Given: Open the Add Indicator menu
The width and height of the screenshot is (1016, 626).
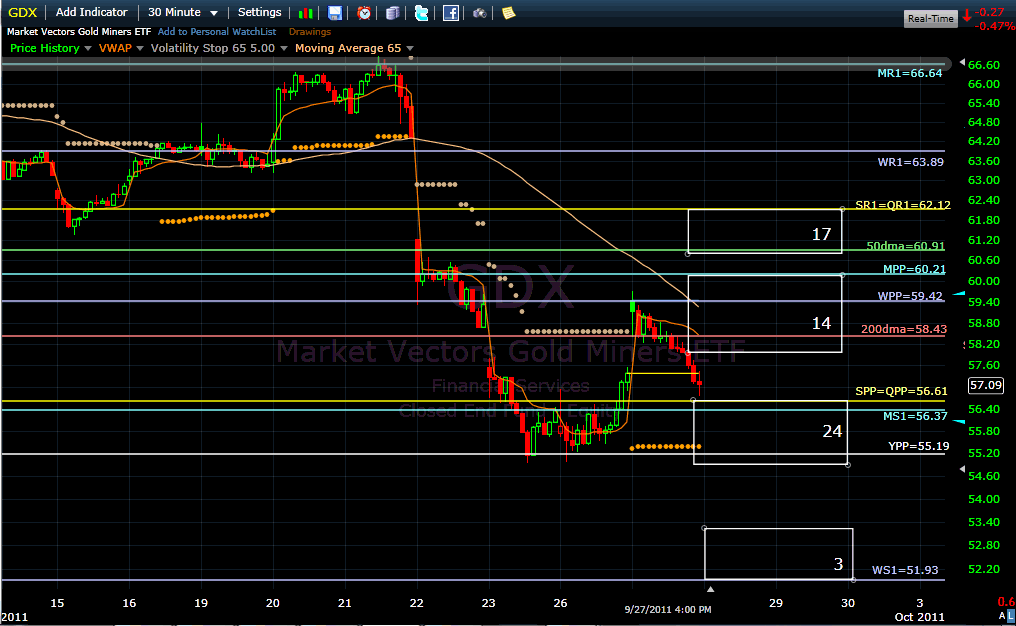Looking at the screenshot, I should pyautogui.click(x=91, y=12).
